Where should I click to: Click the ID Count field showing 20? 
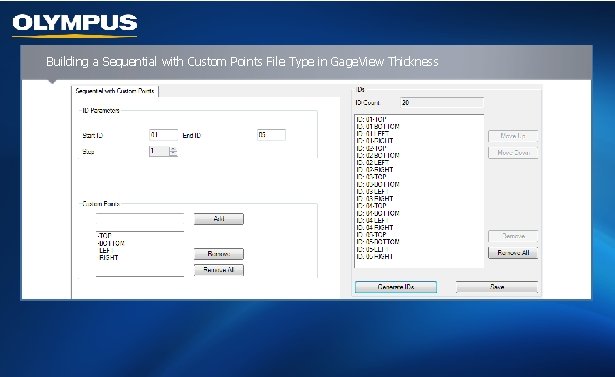[x=442, y=102]
